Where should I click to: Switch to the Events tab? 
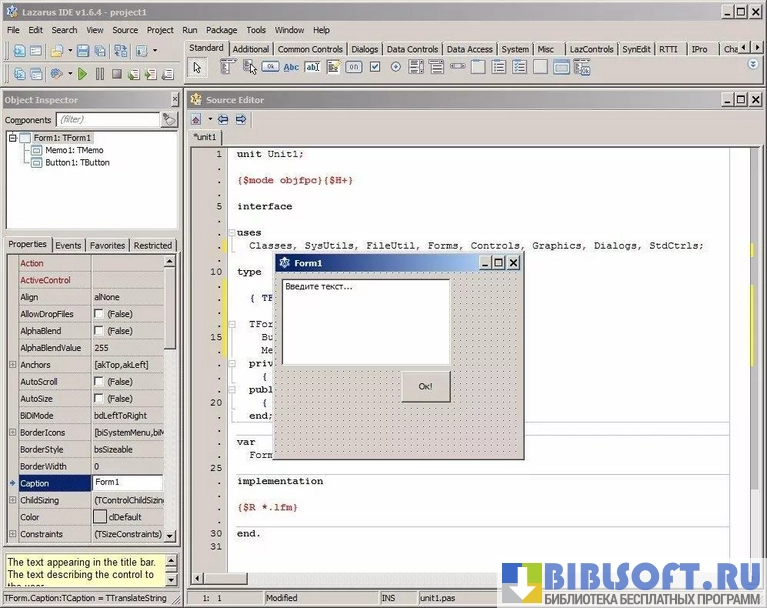pyautogui.click(x=68, y=245)
